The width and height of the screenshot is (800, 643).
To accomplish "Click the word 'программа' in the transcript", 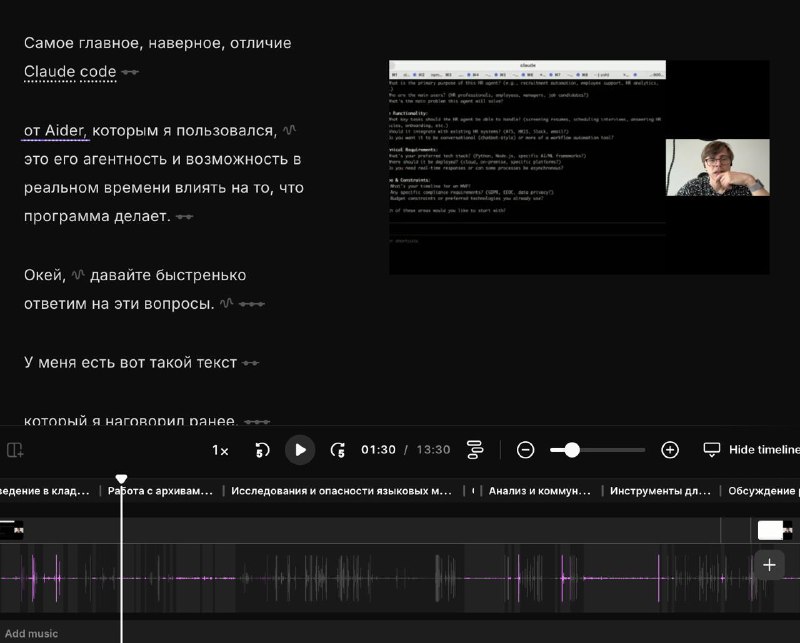I will [67, 216].
